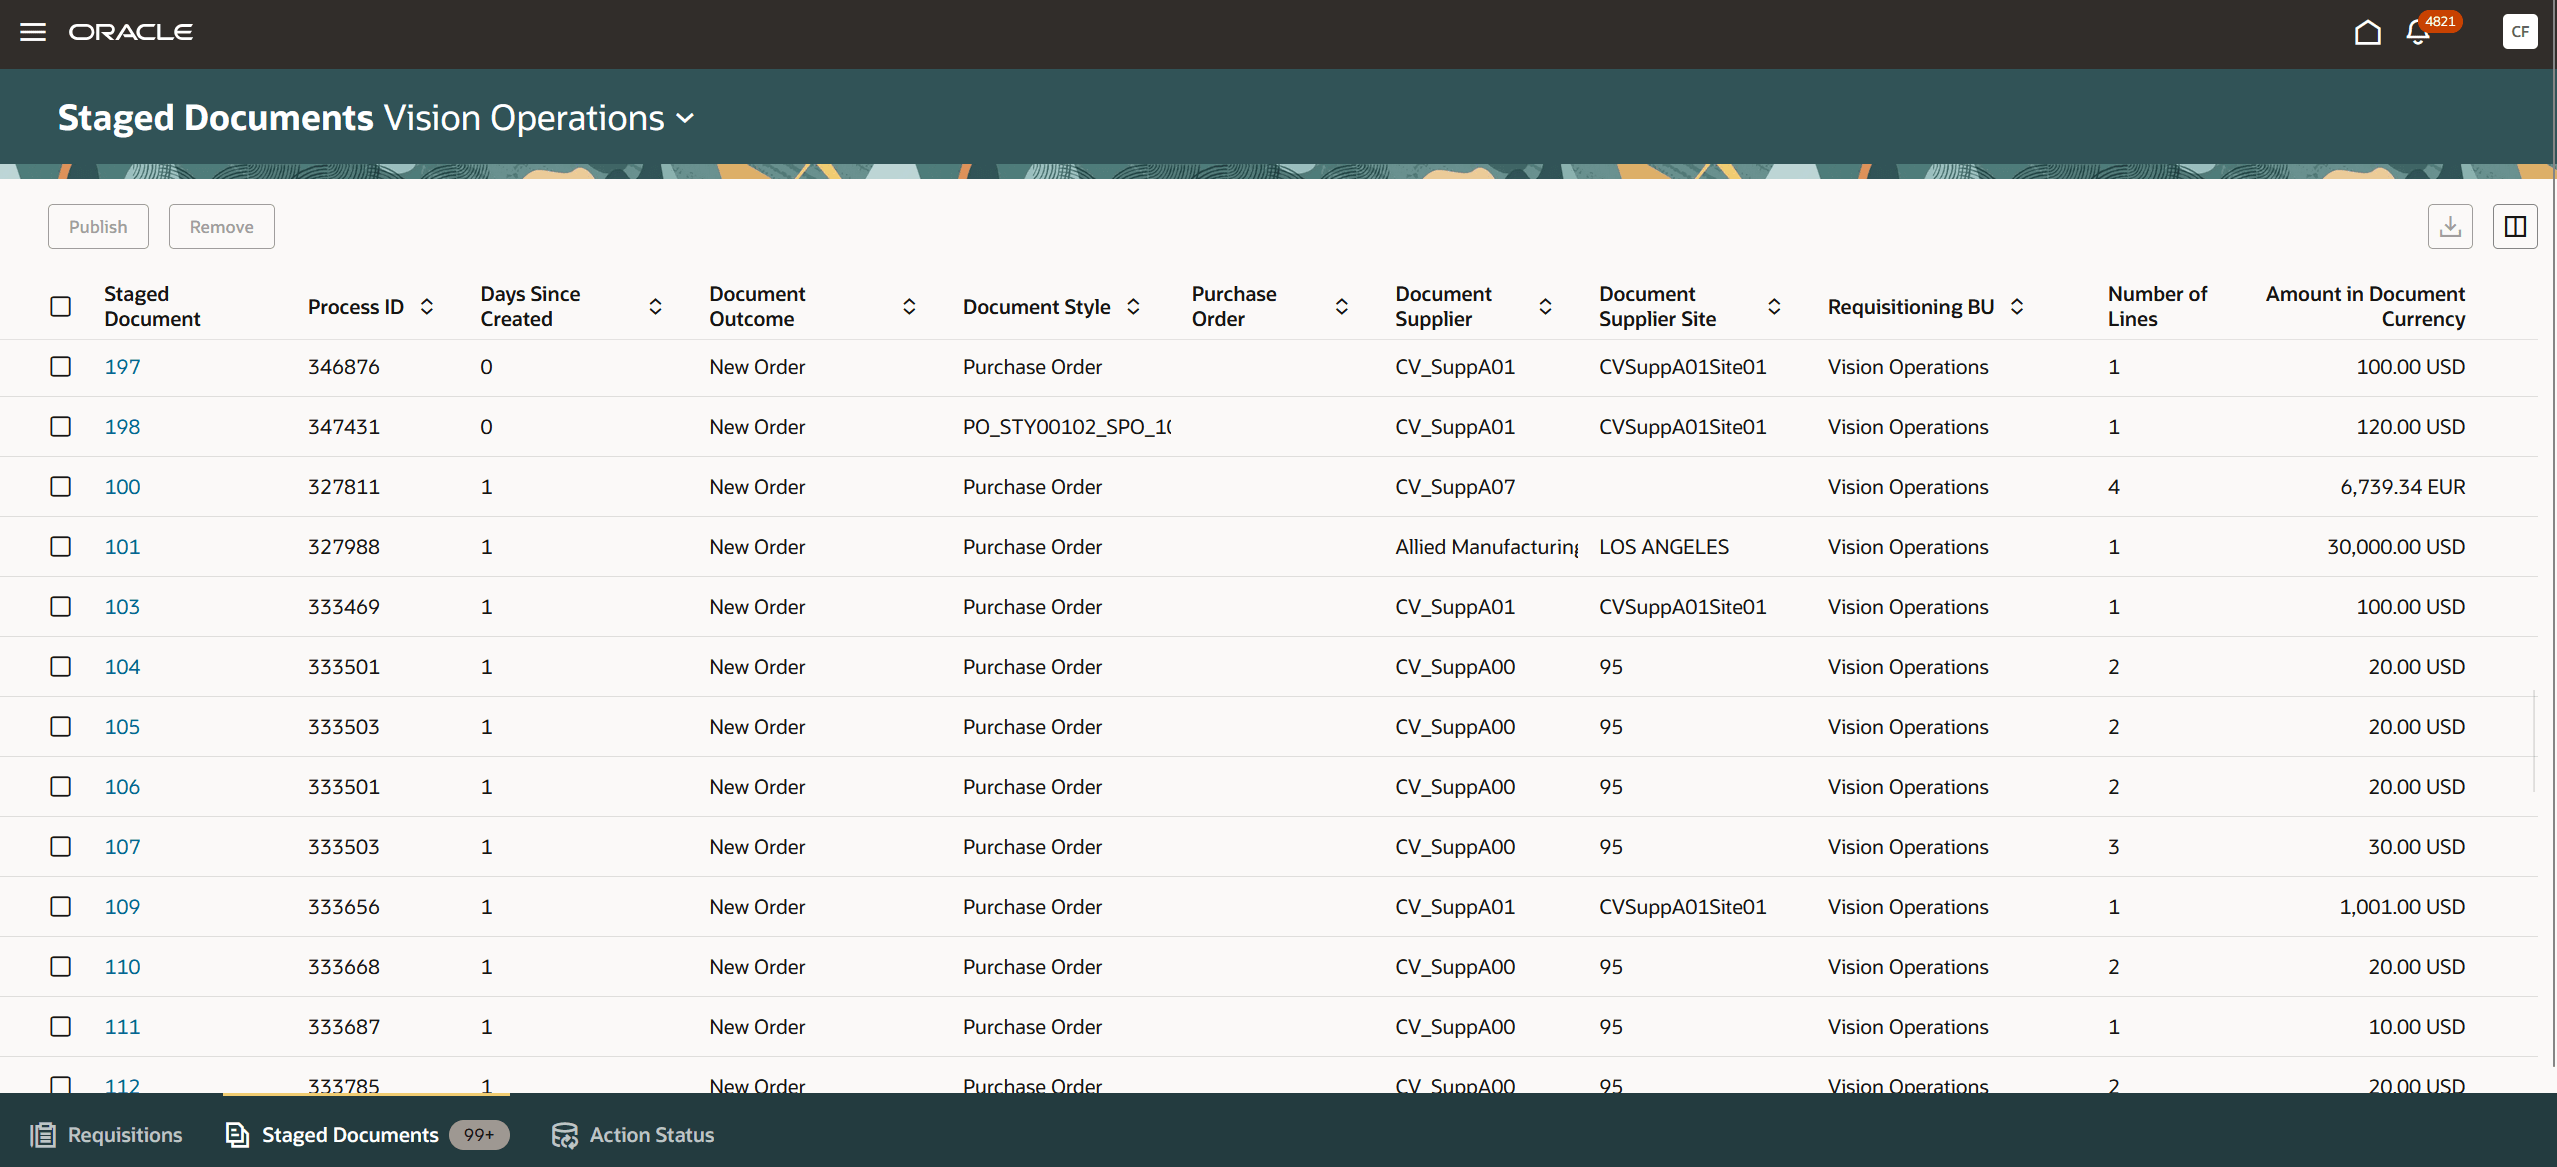
Task: Open the column layout settings icon
Action: click(x=2515, y=227)
